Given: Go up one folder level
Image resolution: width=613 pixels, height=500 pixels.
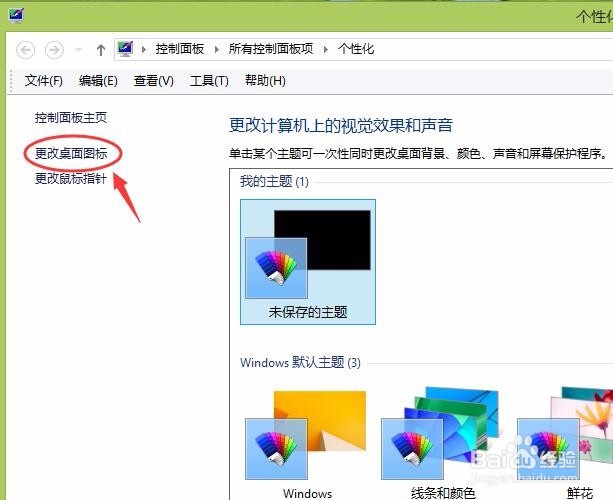Looking at the screenshot, I should [x=101, y=50].
